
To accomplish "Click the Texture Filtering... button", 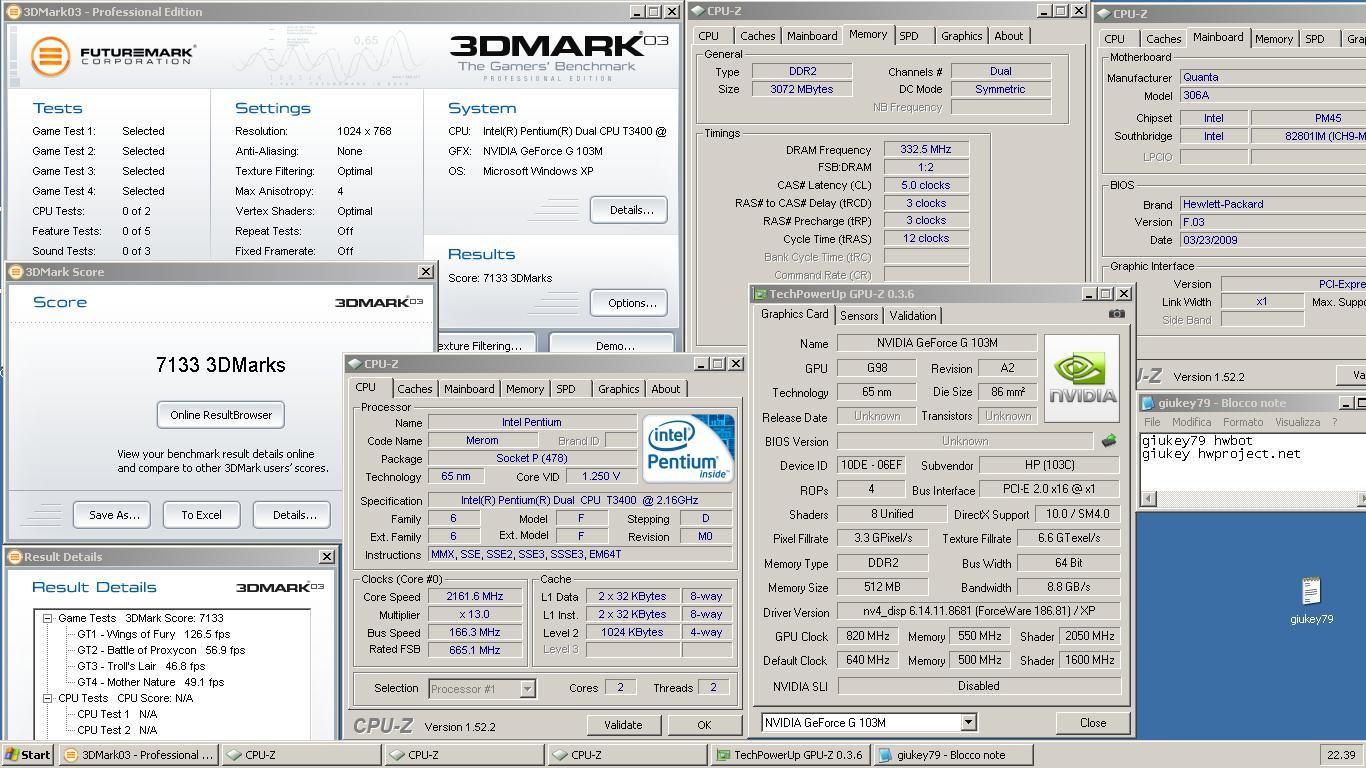I will [486, 346].
